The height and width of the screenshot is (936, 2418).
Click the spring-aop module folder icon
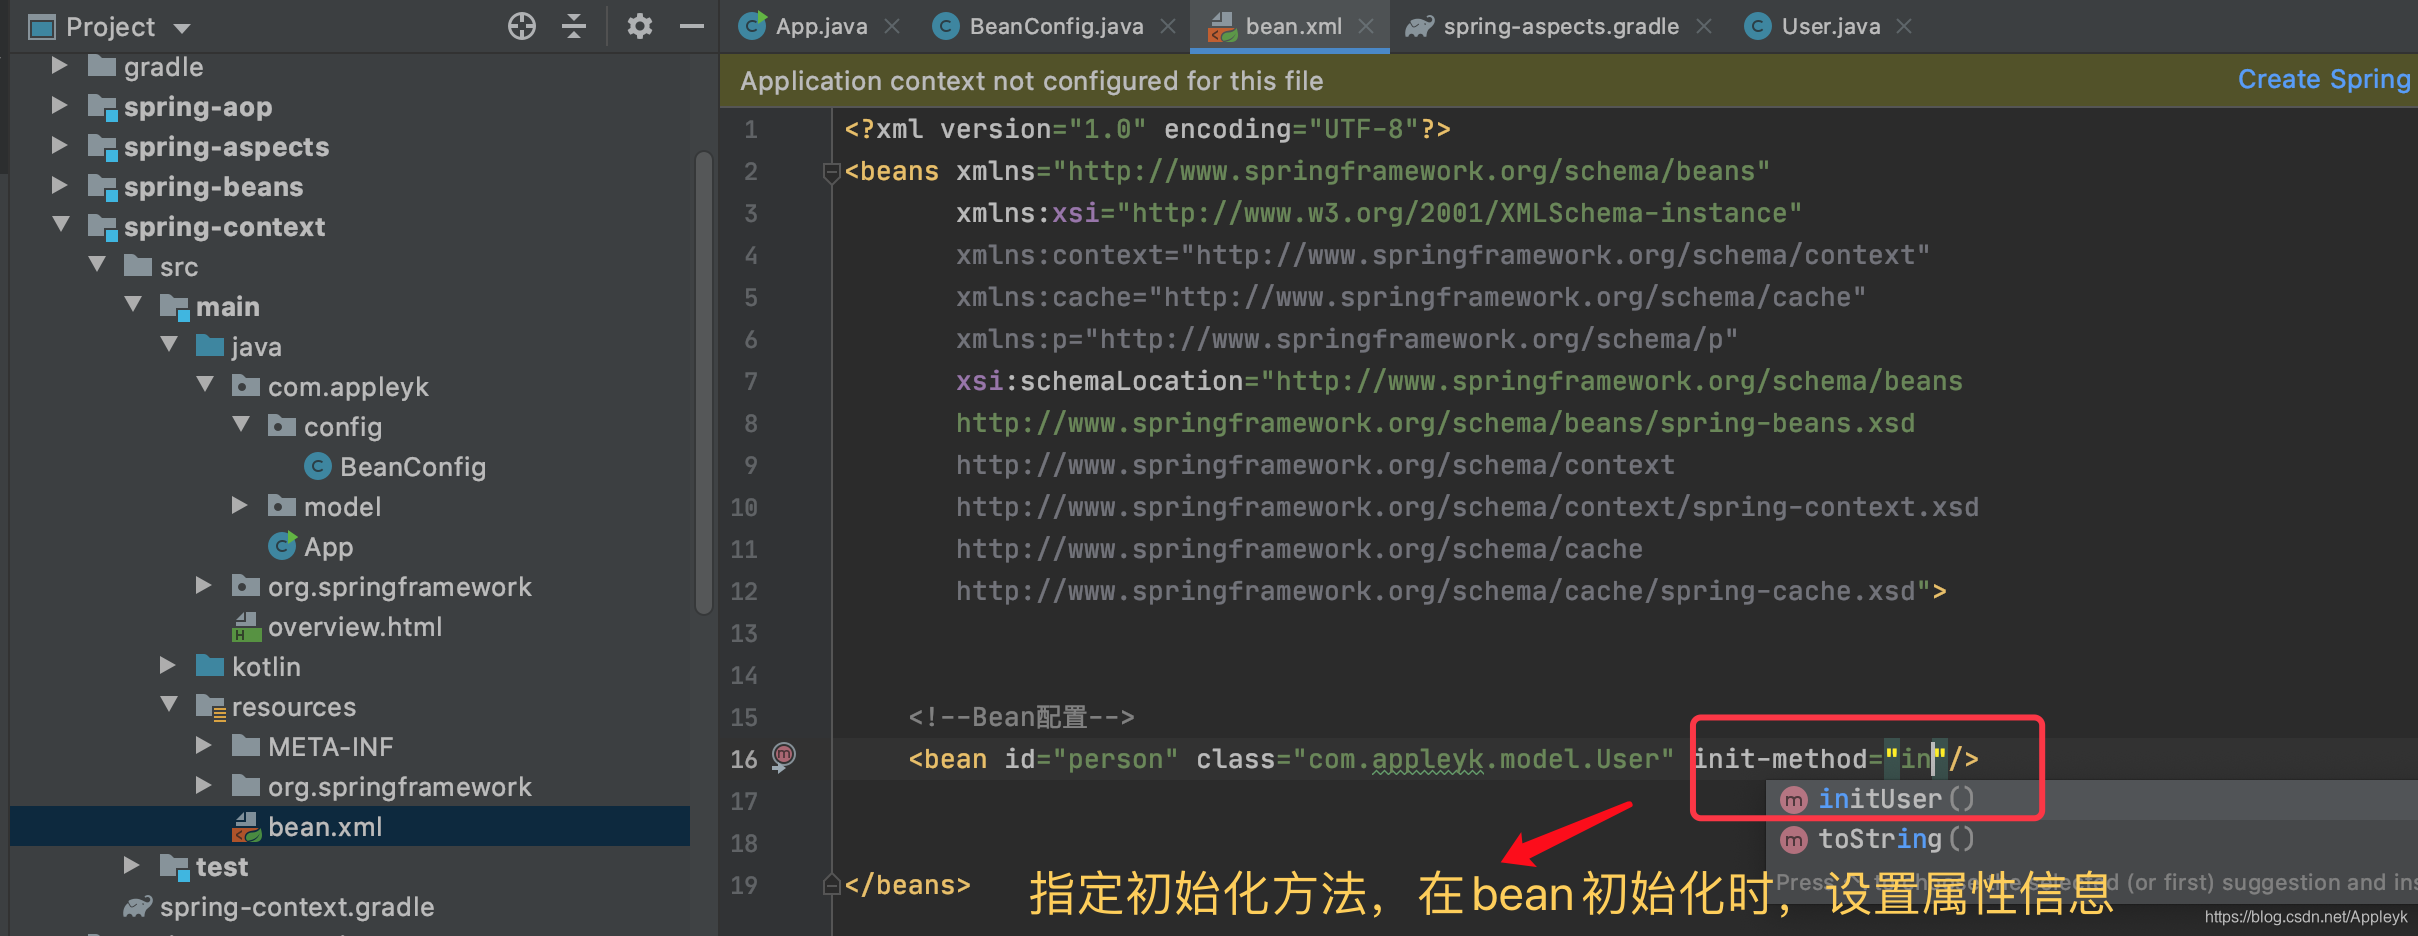click(102, 106)
